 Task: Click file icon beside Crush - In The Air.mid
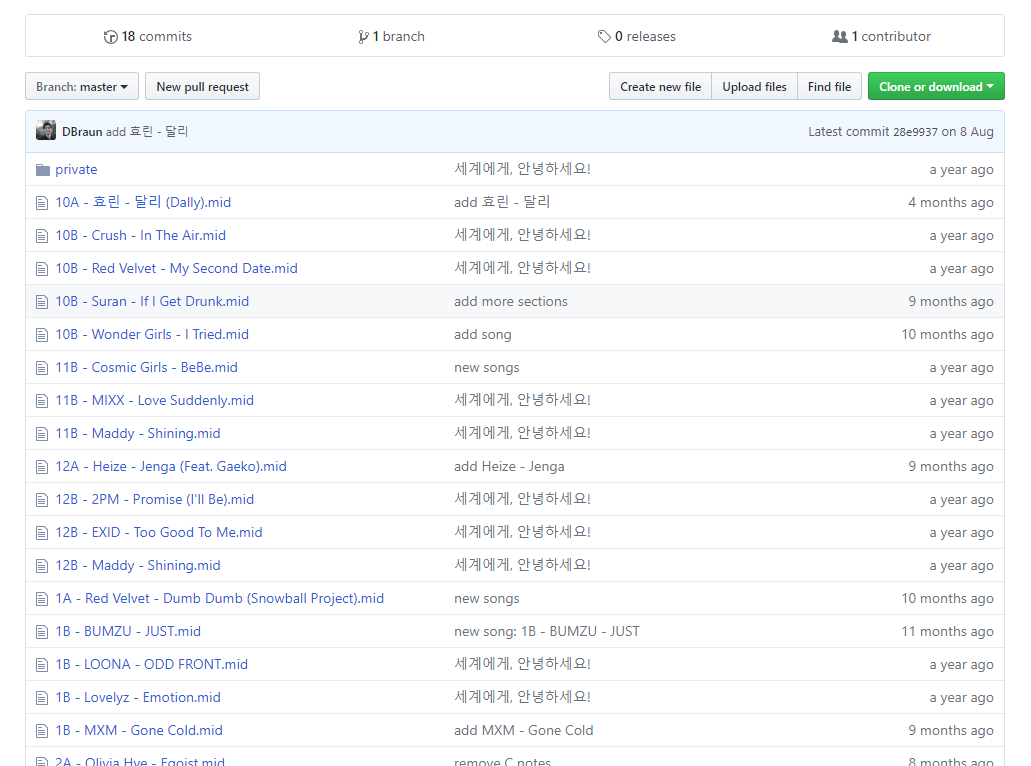(42, 235)
